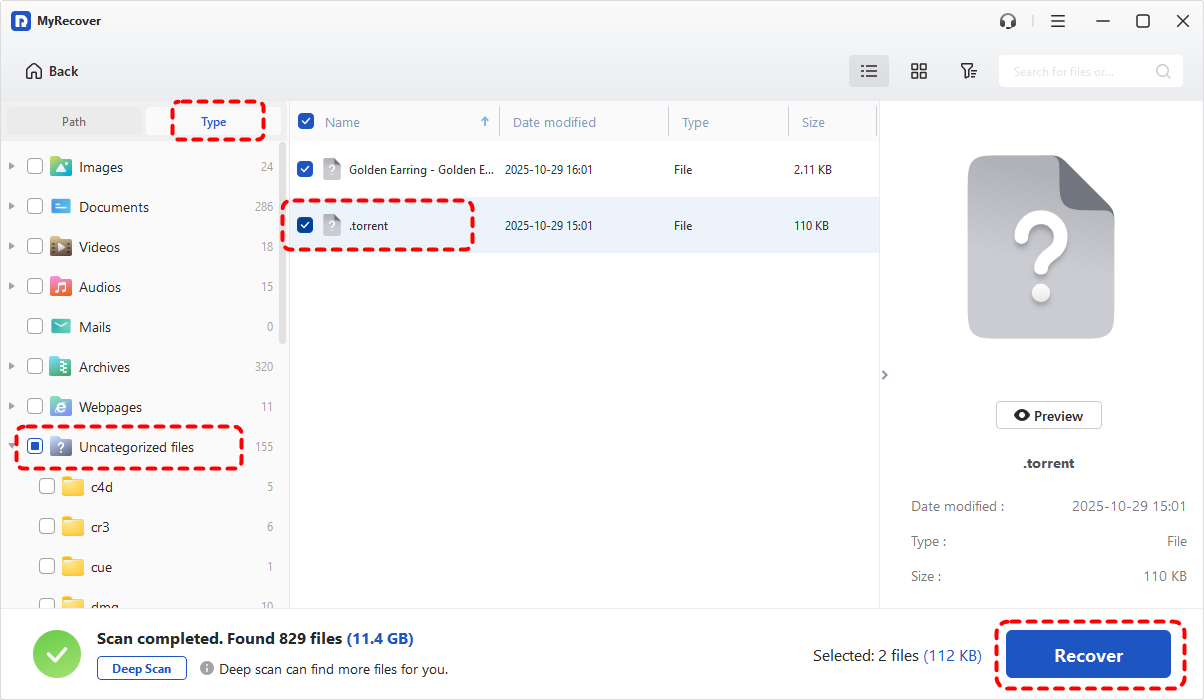
Task: Open the filter options icon
Action: pyautogui.click(x=968, y=71)
